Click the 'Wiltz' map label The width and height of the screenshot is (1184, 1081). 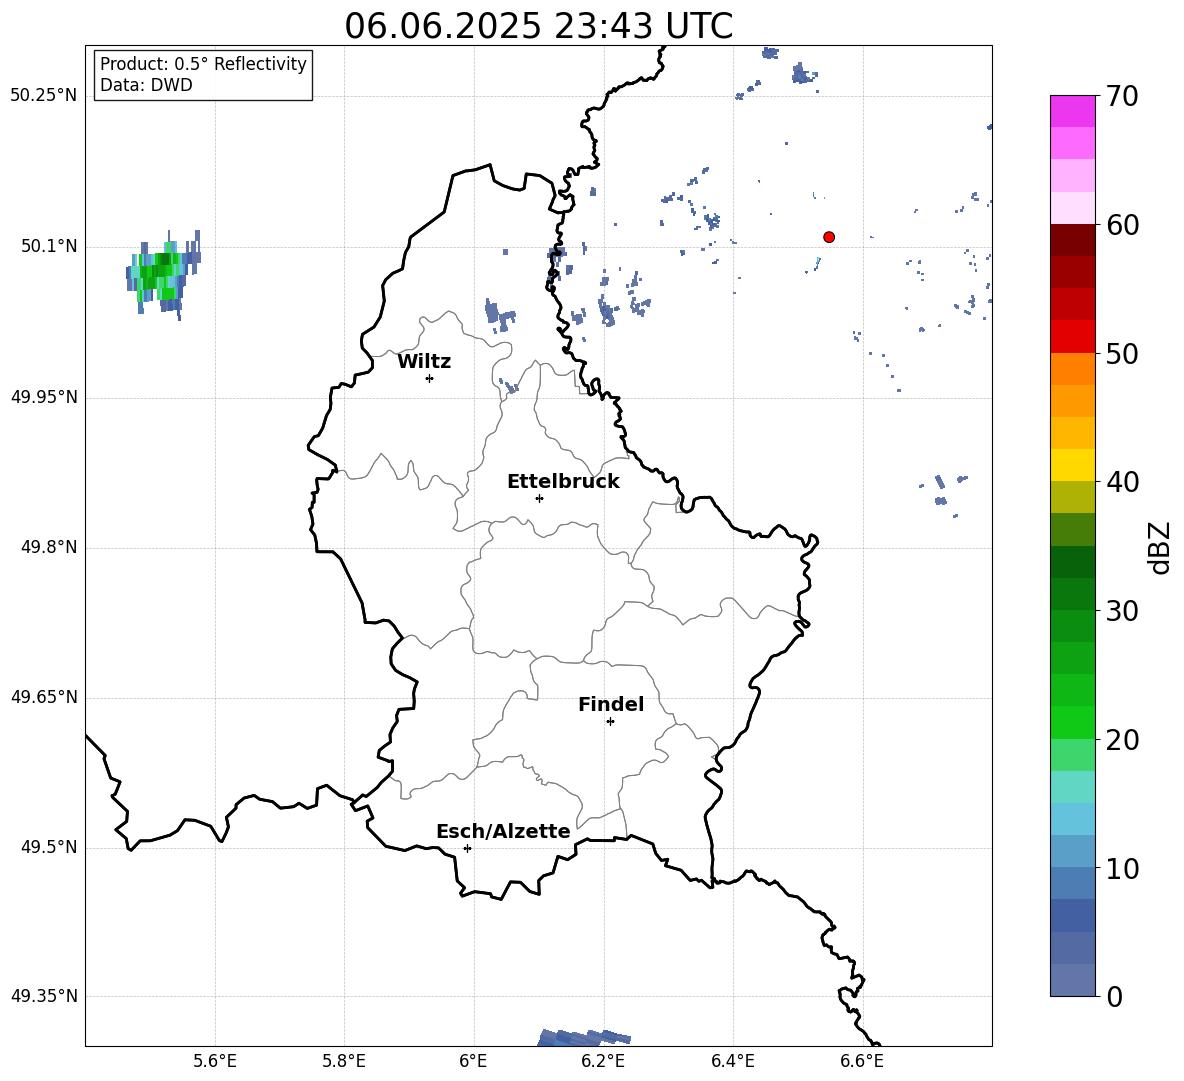(x=424, y=362)
